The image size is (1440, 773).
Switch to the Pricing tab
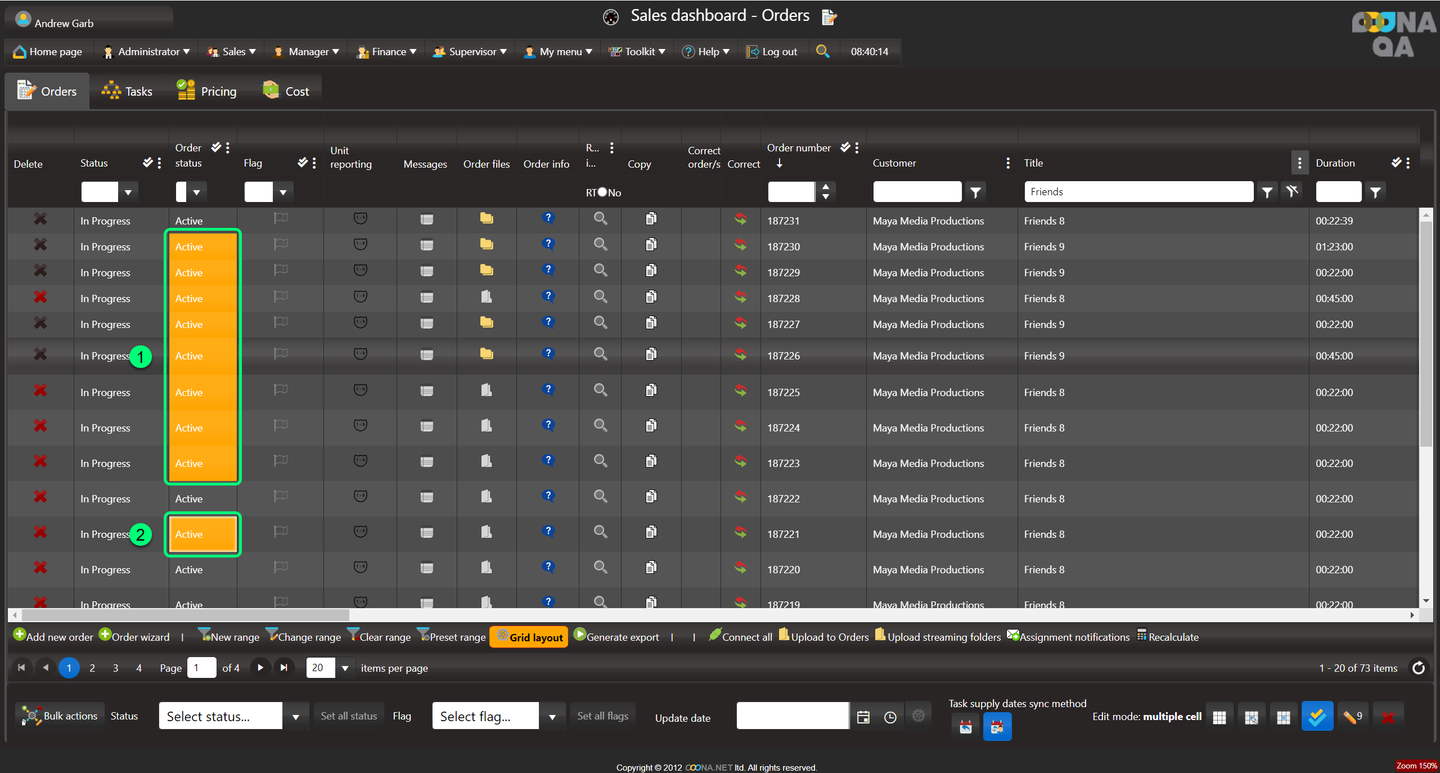click(x=207, y=91)
